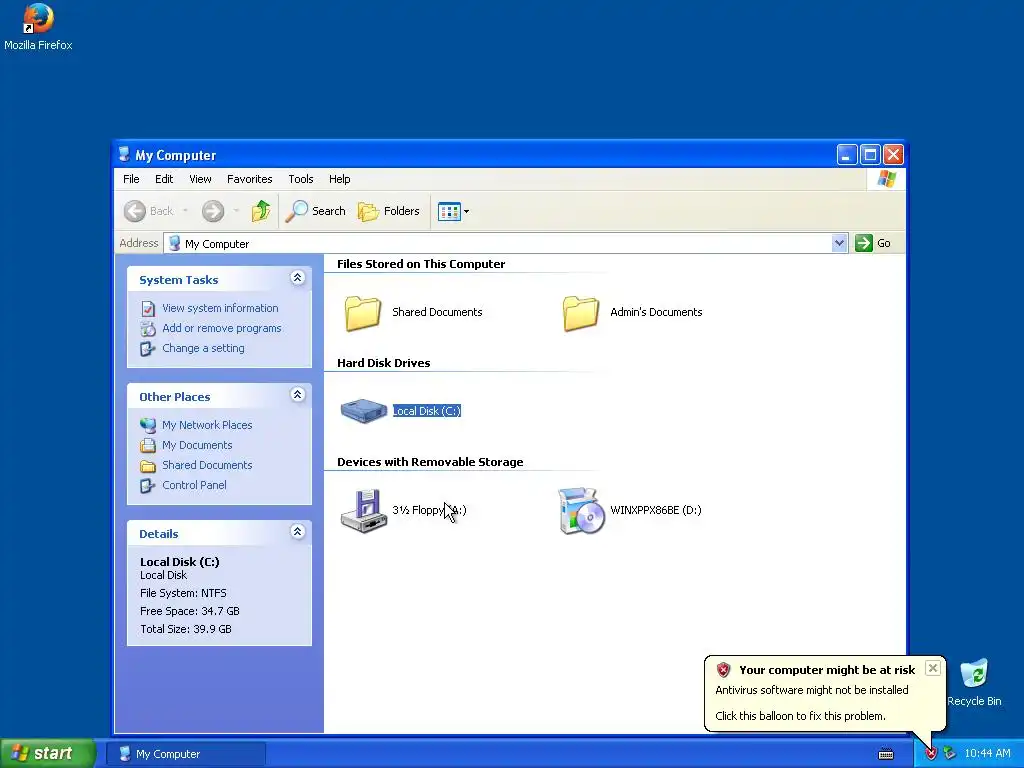Open the Start menu
This screenshot has height=768, width=1024.
coord(48,753)
